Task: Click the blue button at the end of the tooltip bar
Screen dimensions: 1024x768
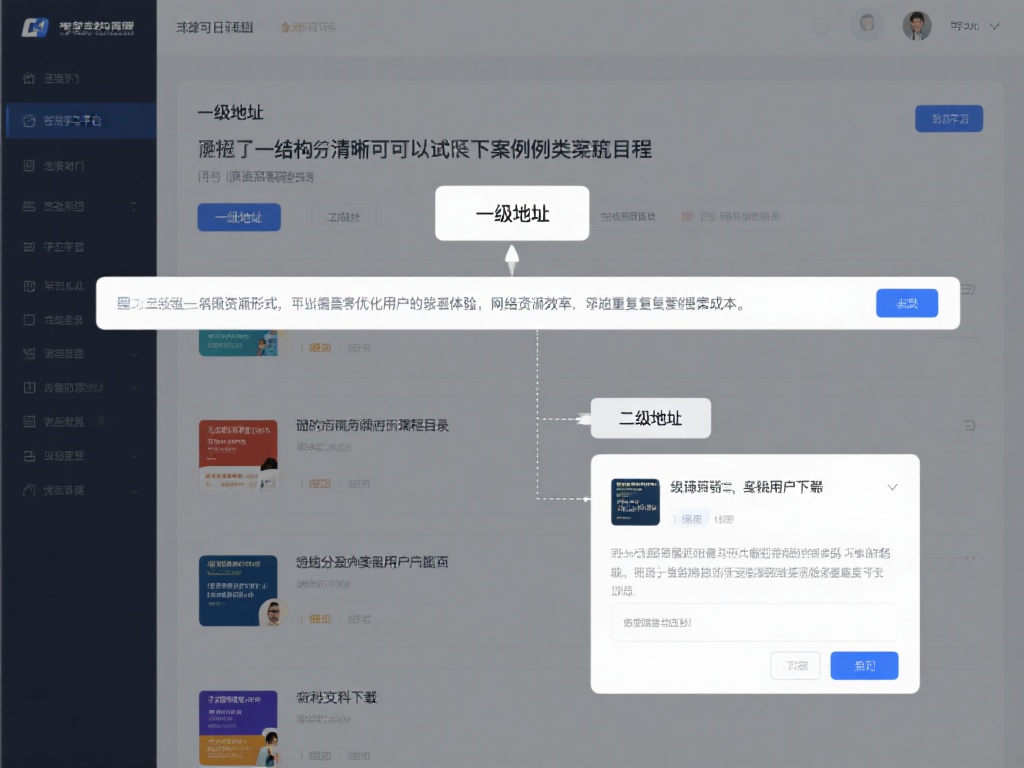Action: click(x=907, y=302)
